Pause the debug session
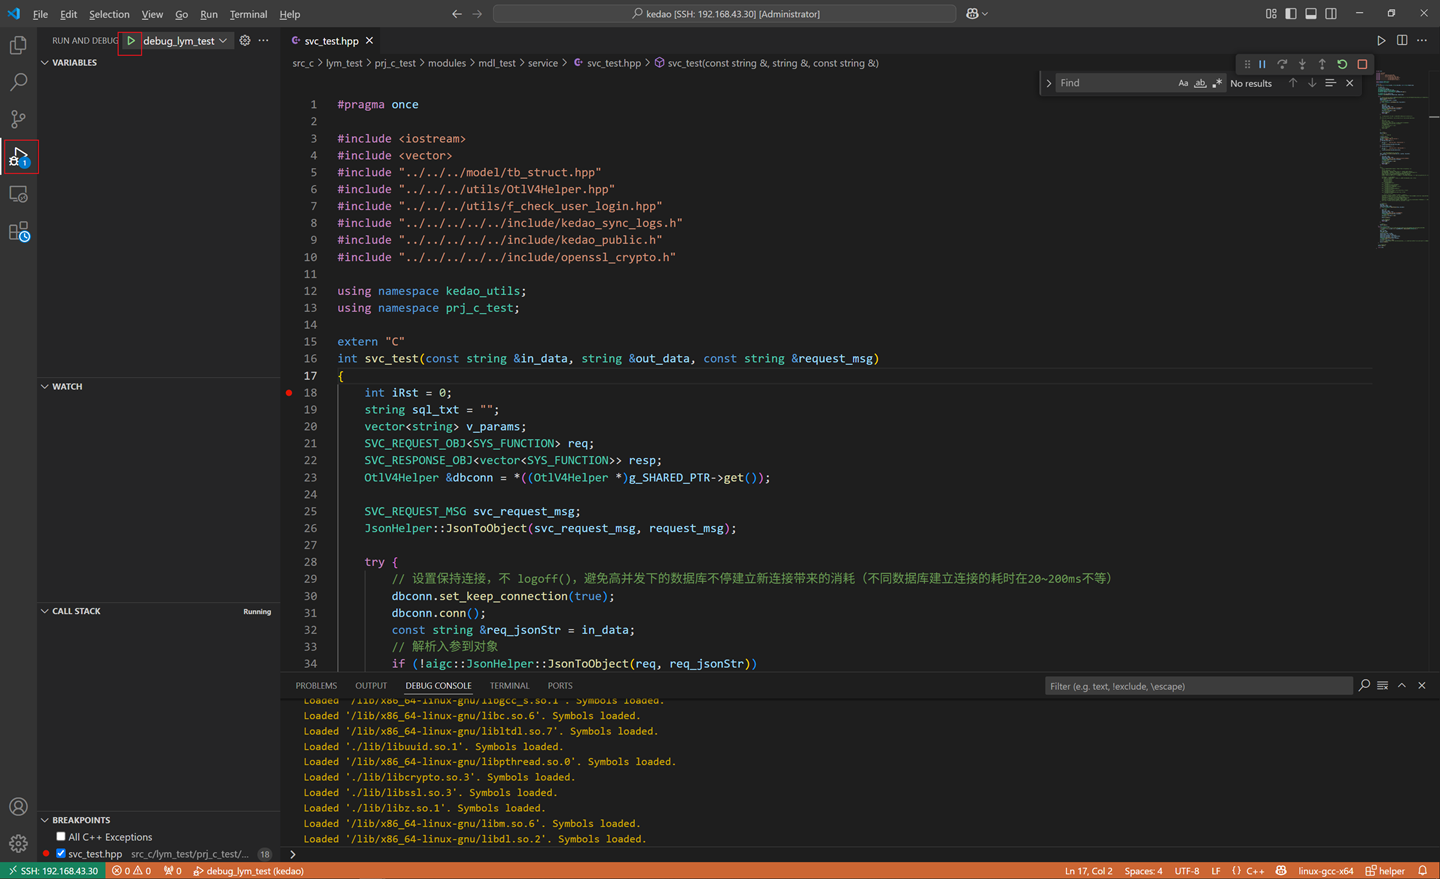Image resolution: width=1440 pixels, height=879 pixels. tap(1262, 64)
